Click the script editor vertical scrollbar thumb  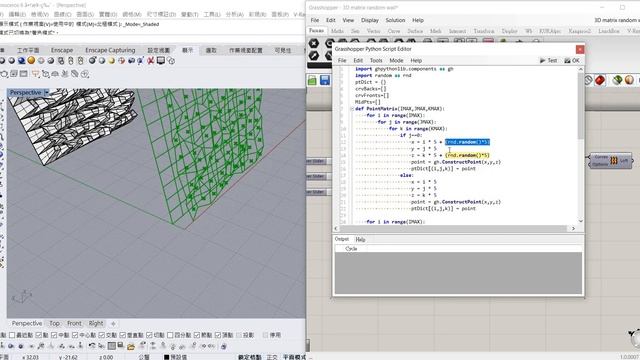[x=580, y=105]
